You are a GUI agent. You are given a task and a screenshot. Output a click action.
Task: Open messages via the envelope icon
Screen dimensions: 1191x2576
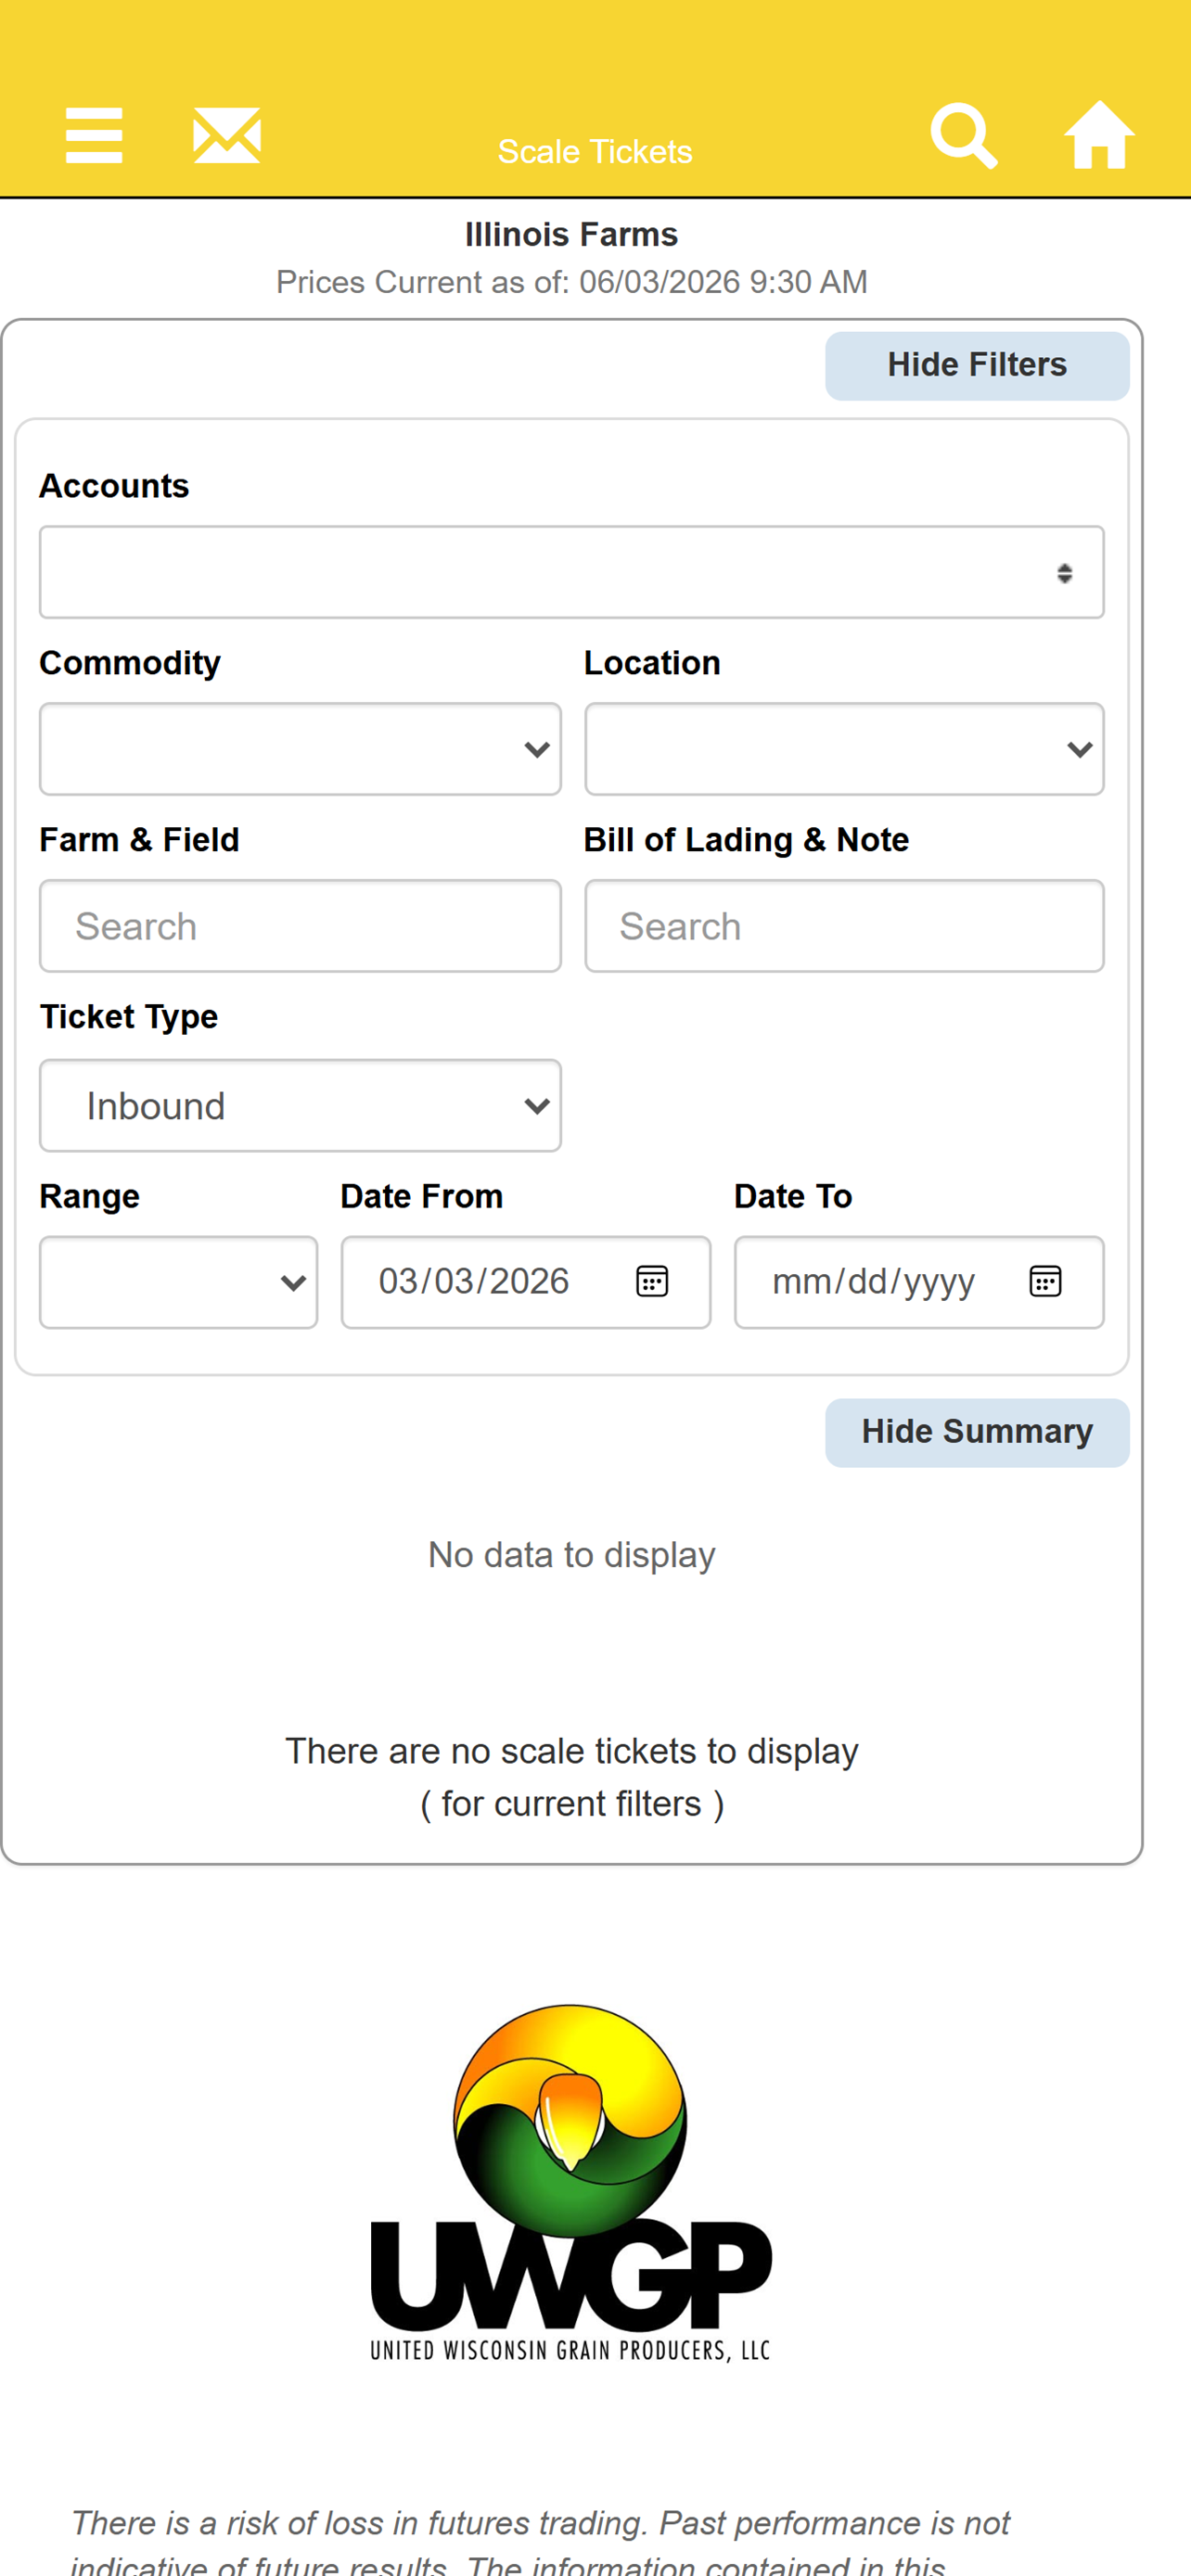(x=227, y=135)
